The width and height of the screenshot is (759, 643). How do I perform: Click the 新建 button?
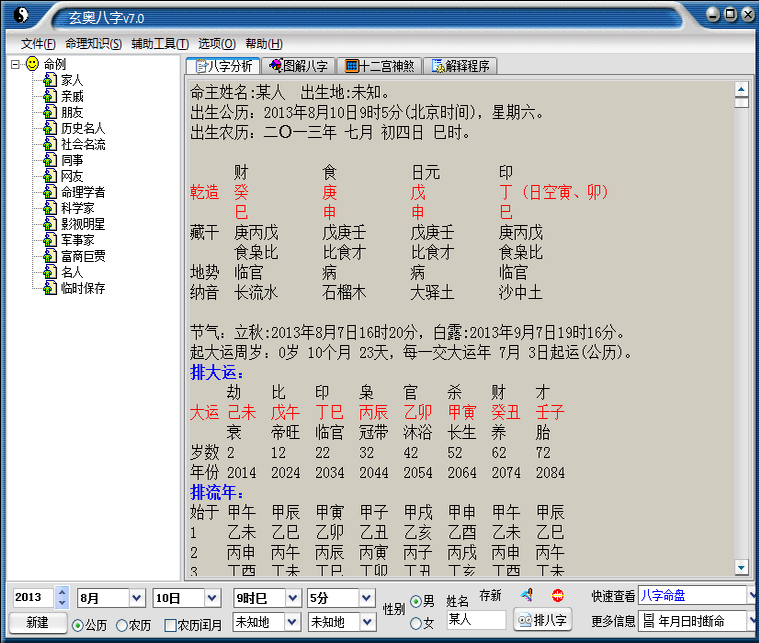pyautogui.click(x=37, y=622)
